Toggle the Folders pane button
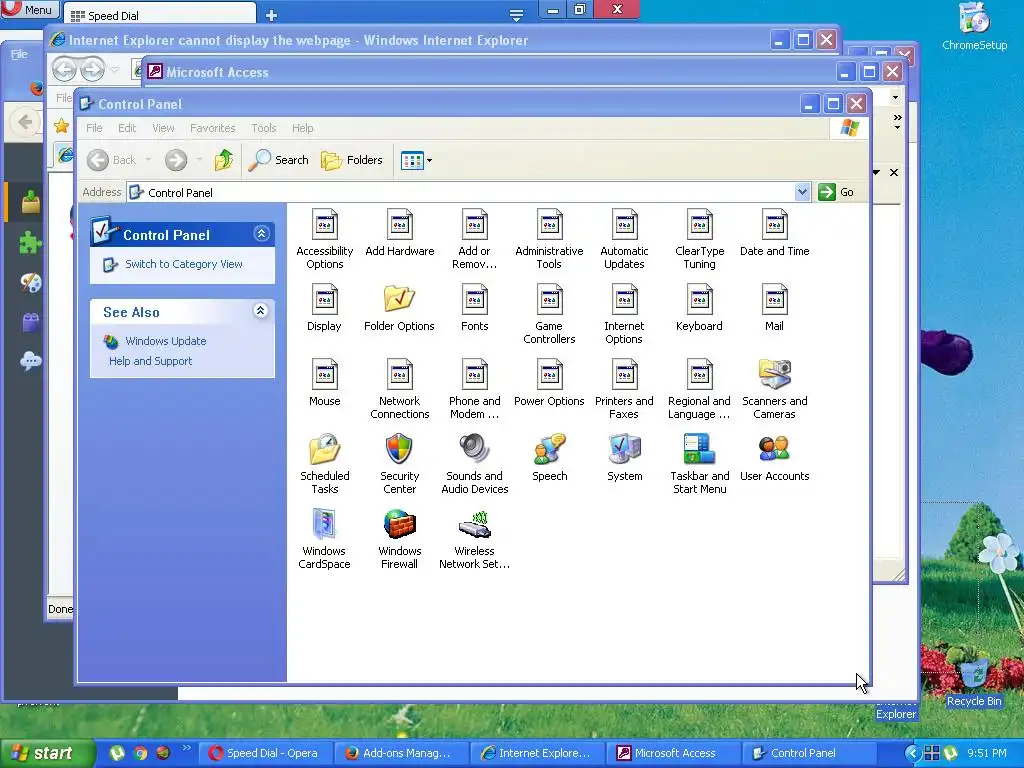Image resolution: width=1024 pixels, height=768 pixels. [x=351, y=160]
